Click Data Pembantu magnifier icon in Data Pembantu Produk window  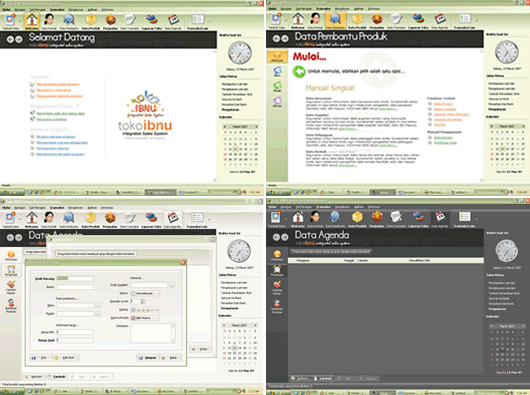(335, 19)
